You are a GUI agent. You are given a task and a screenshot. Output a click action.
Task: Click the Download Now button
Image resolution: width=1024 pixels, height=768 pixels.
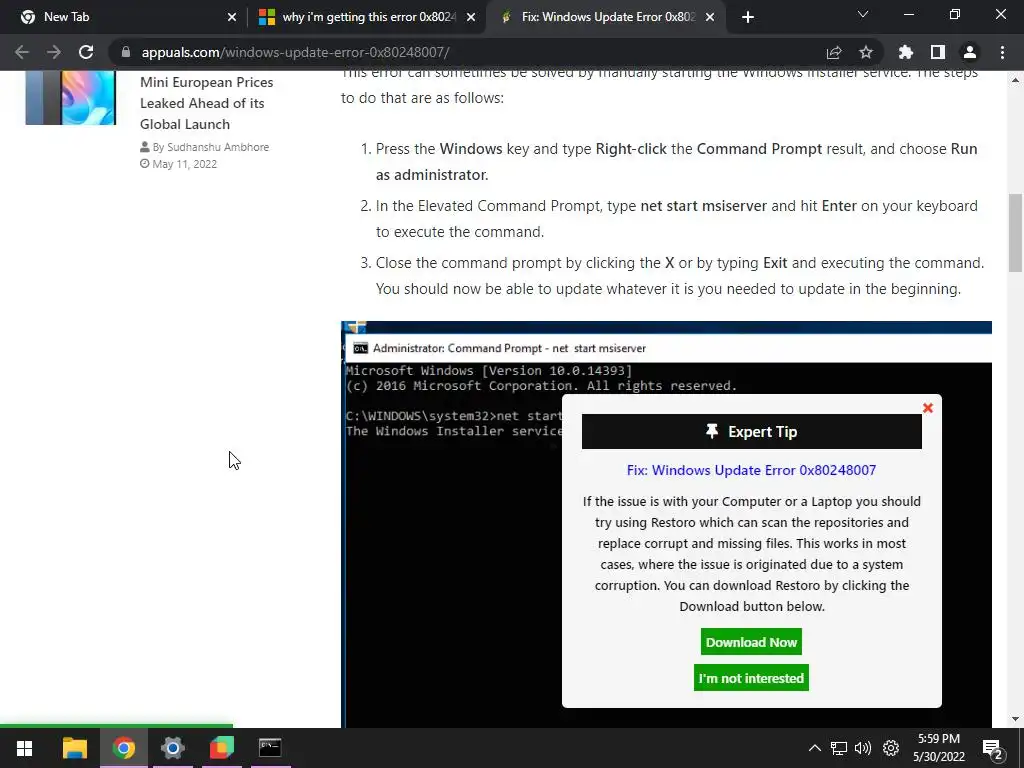point(751,642)
